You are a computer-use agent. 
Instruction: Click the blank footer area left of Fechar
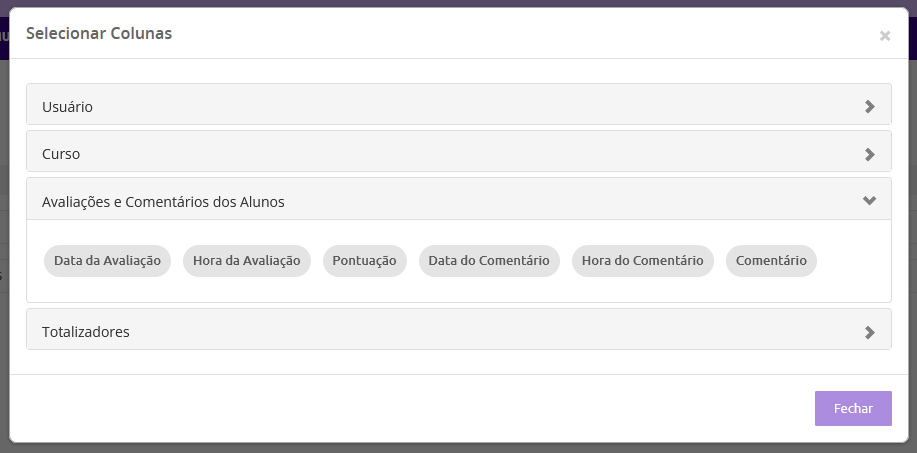409,409
